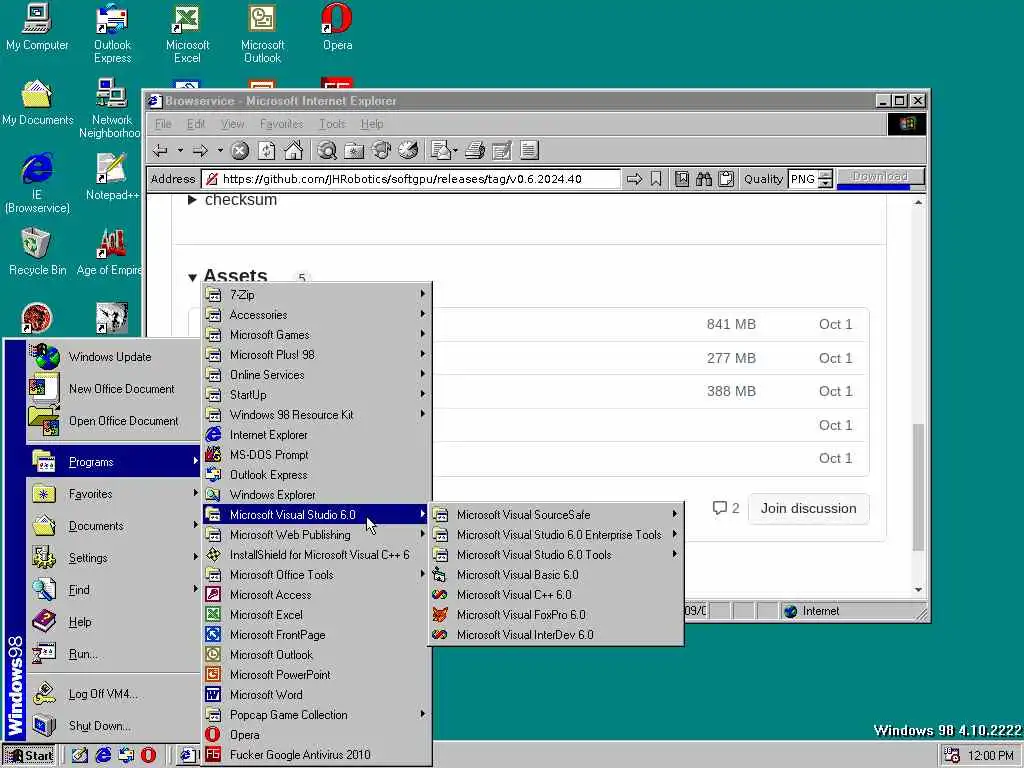Open the Favorites menu in IE menu bar

281,124
